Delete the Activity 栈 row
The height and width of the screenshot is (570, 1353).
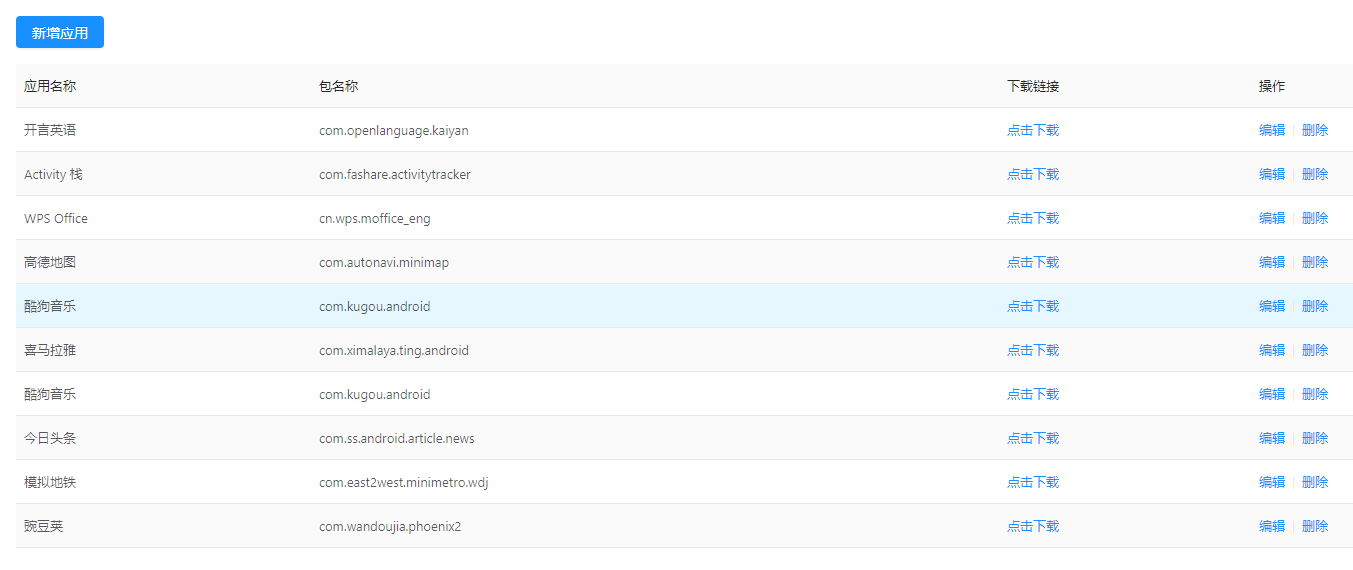coord(1315,174)
